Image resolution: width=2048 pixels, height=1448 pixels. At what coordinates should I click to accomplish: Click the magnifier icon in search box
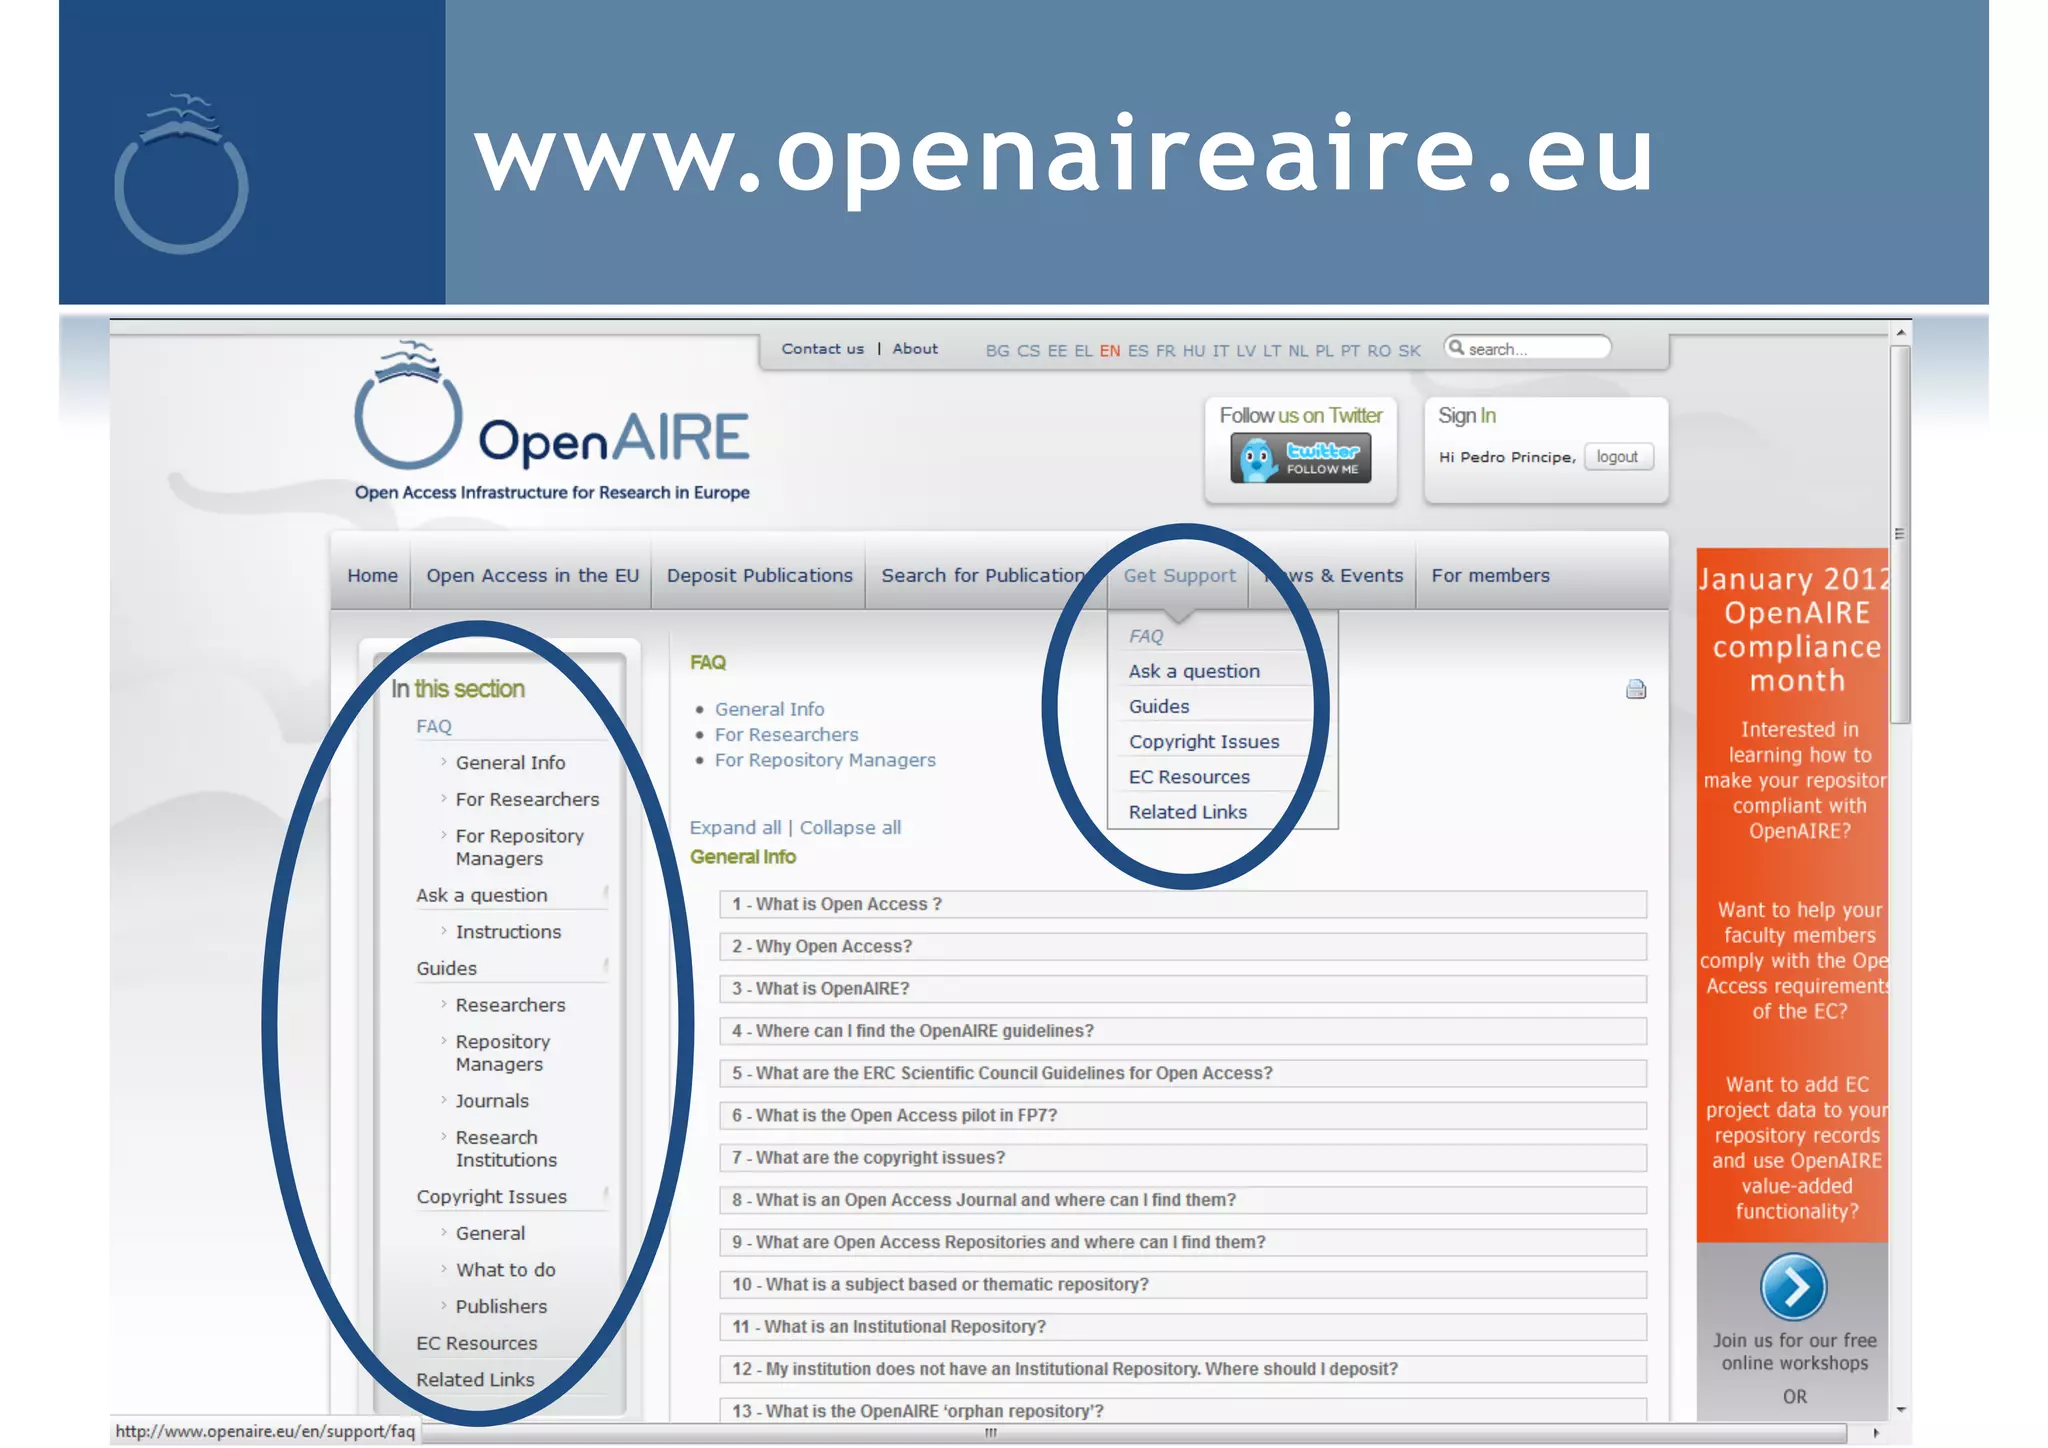coord(1456,347)
